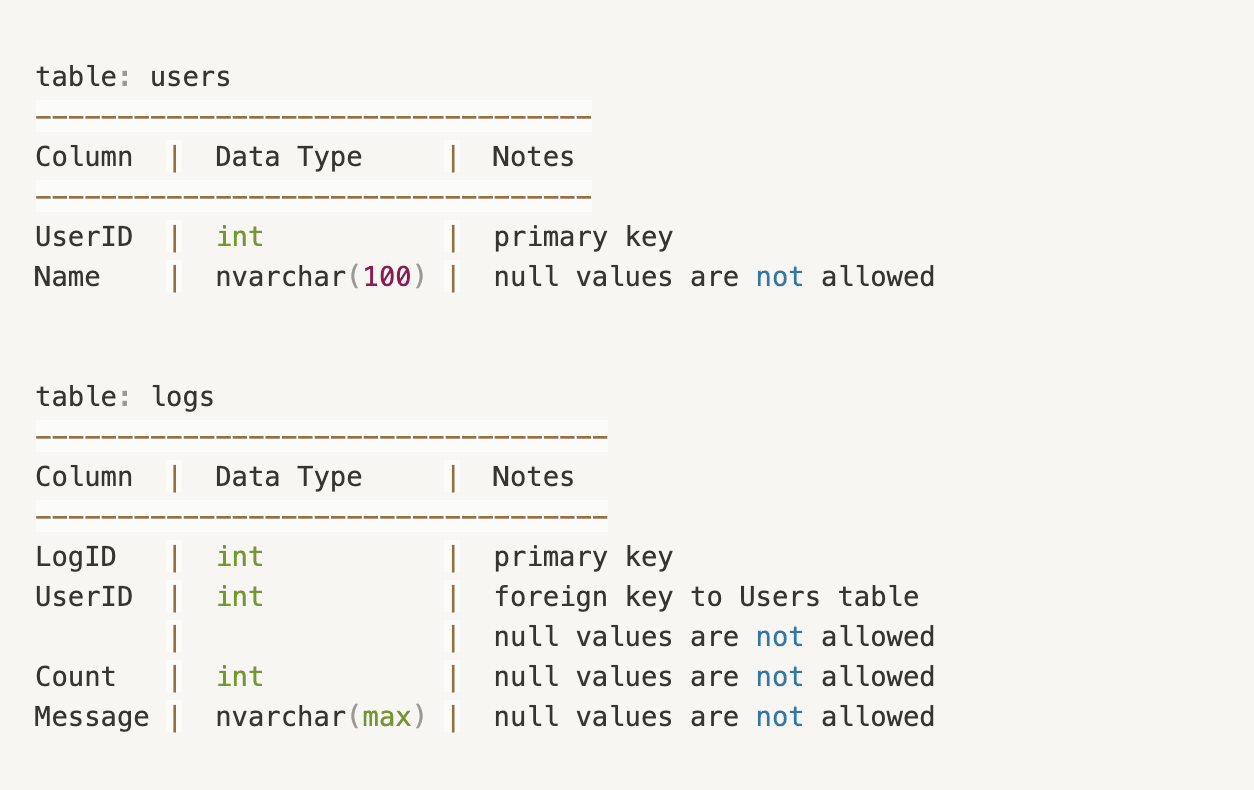Click 'Data Type' header in users table

[x=289, y=157]
